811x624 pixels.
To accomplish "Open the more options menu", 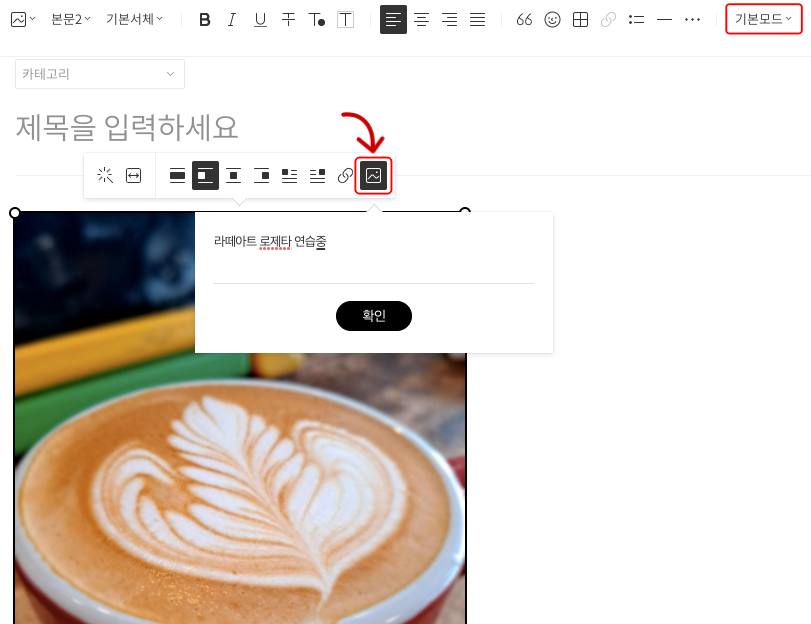I will 692,18.
